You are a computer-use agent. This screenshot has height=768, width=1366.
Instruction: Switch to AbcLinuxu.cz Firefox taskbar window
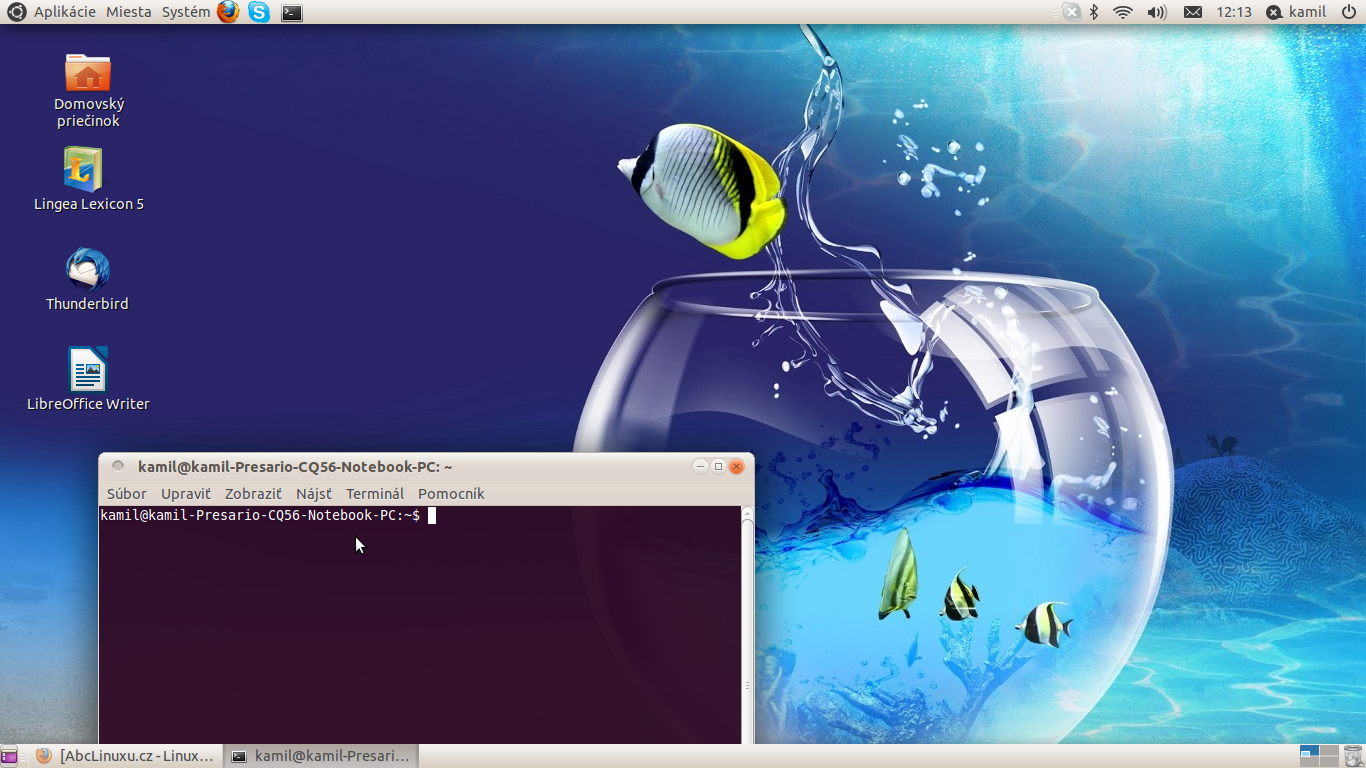coord(125,756)
